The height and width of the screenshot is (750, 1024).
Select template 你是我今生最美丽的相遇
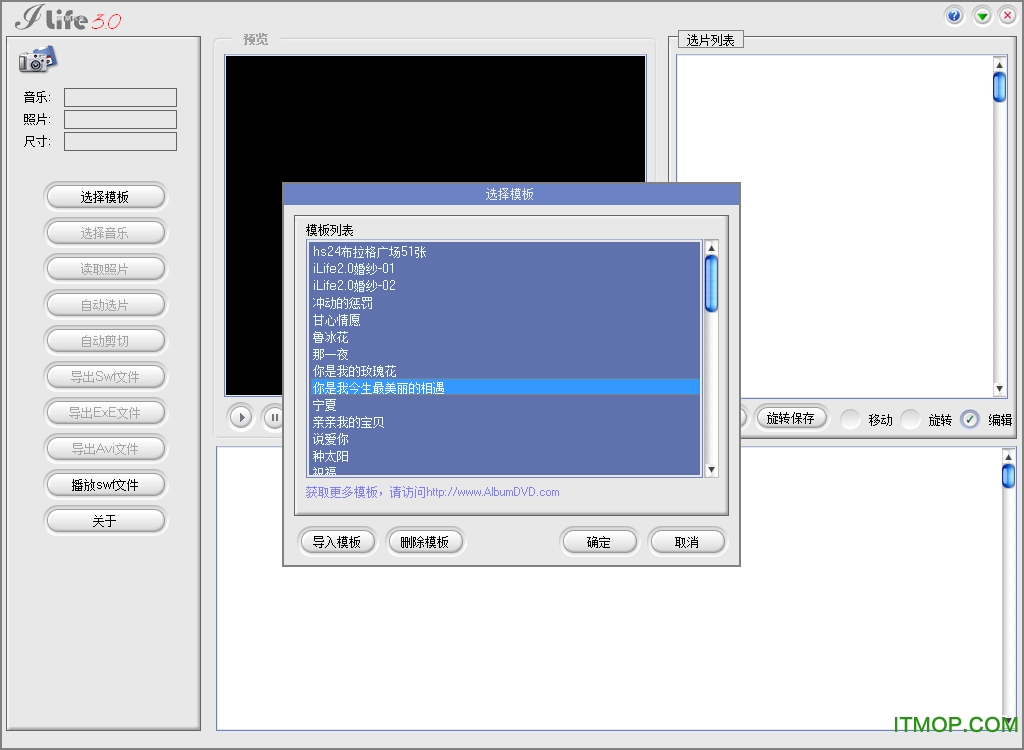pos(504,388)
